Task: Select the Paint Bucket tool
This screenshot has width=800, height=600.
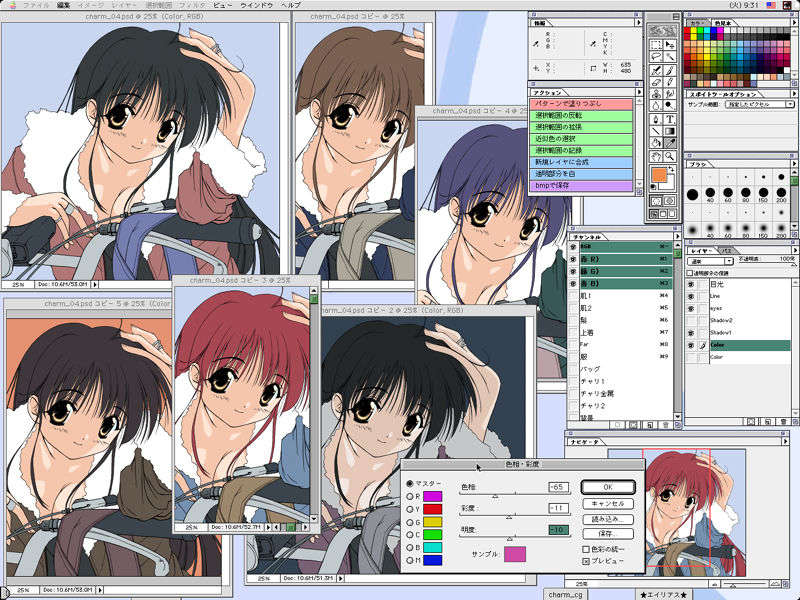Action: point(657,144)
